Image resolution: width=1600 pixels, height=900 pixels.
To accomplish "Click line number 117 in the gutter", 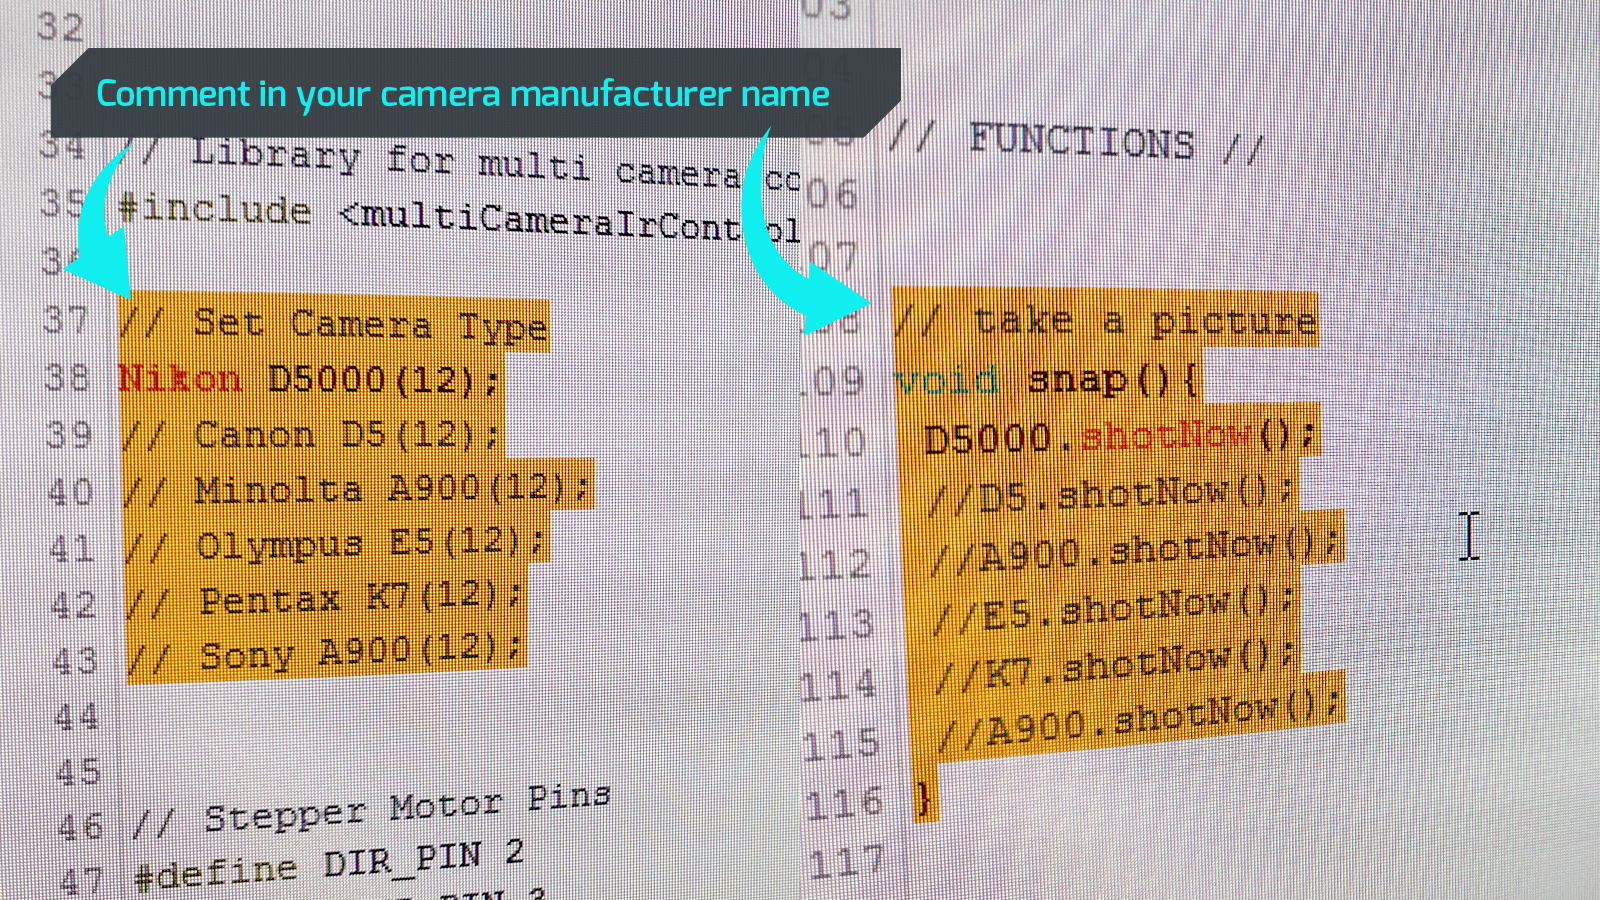I will pos(846,863).
